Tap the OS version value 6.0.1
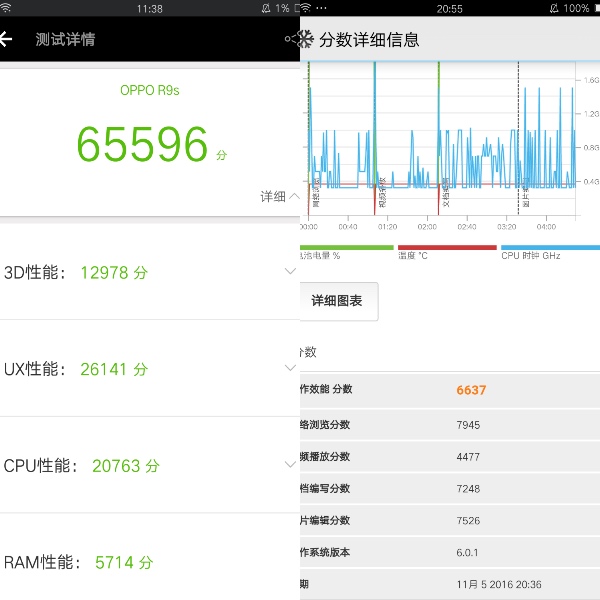600x600 pixels. [467, 553]
